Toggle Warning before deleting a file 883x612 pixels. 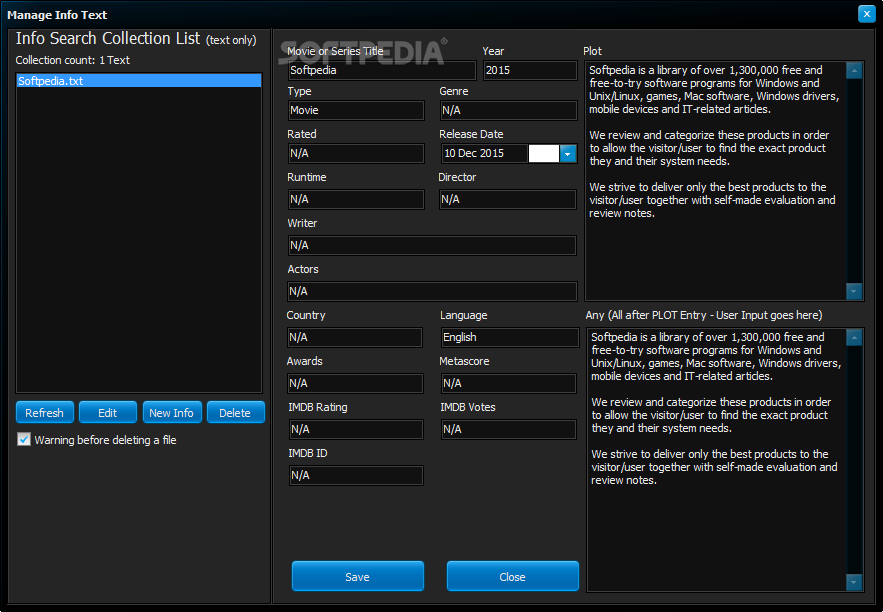tap(24, 439)
